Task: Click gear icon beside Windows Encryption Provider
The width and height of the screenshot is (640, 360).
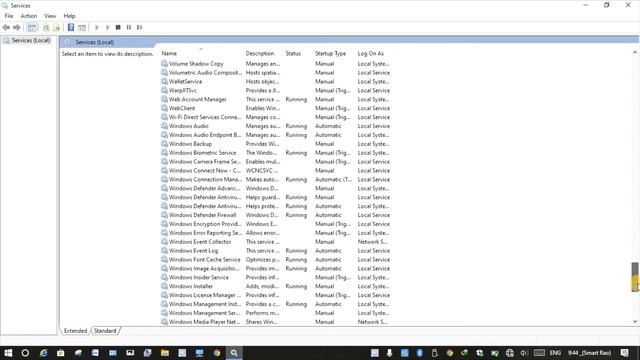Action: click(x=164, y=224)
